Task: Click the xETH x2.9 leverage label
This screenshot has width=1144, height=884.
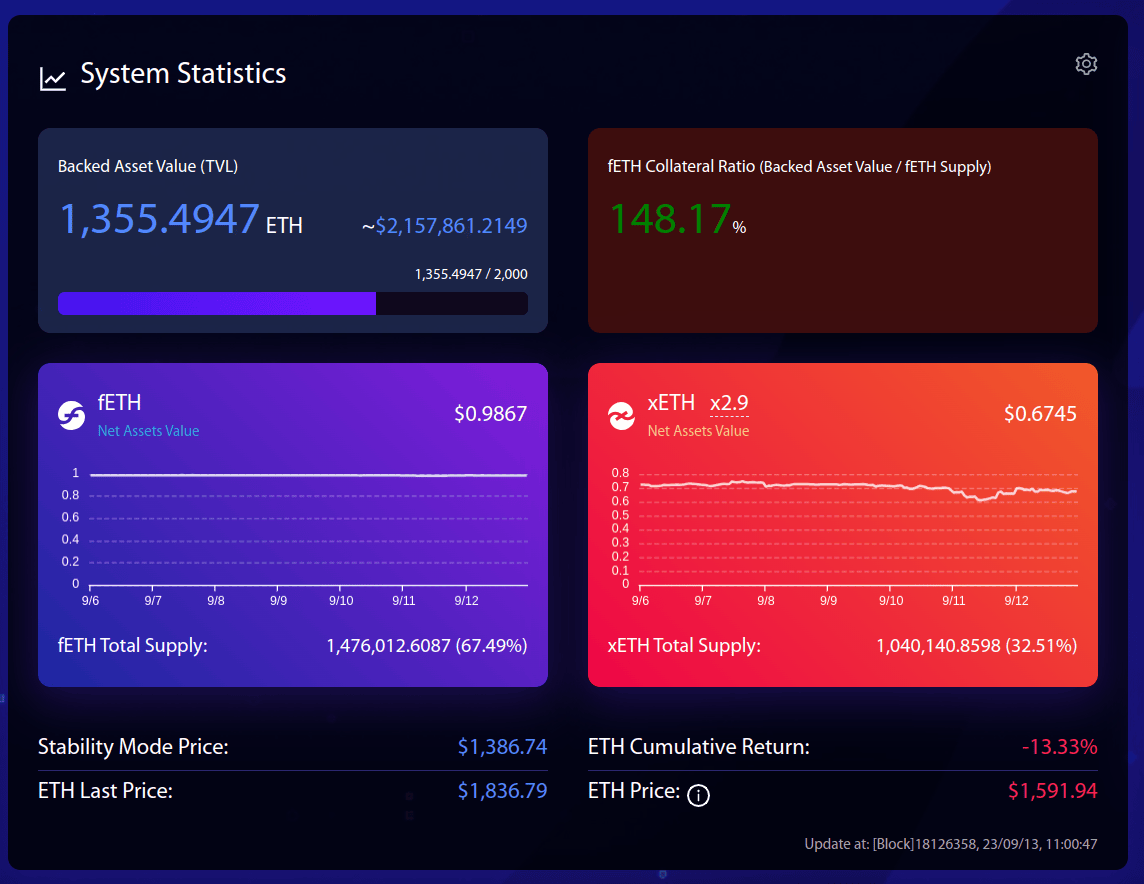Action: pos(729,403)
